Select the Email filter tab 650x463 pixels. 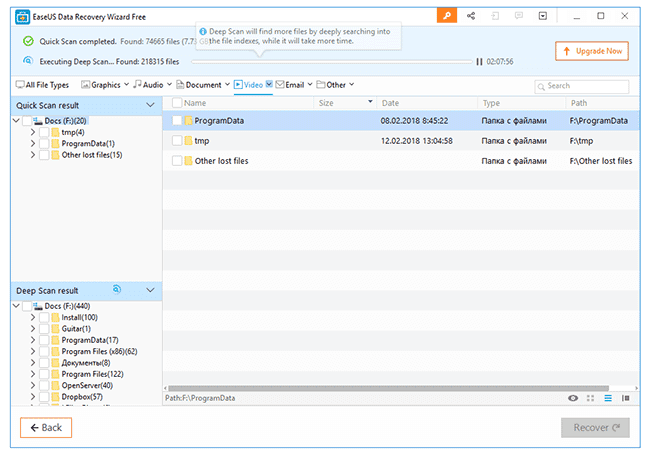pyautogui.click(x=290, y=85)
